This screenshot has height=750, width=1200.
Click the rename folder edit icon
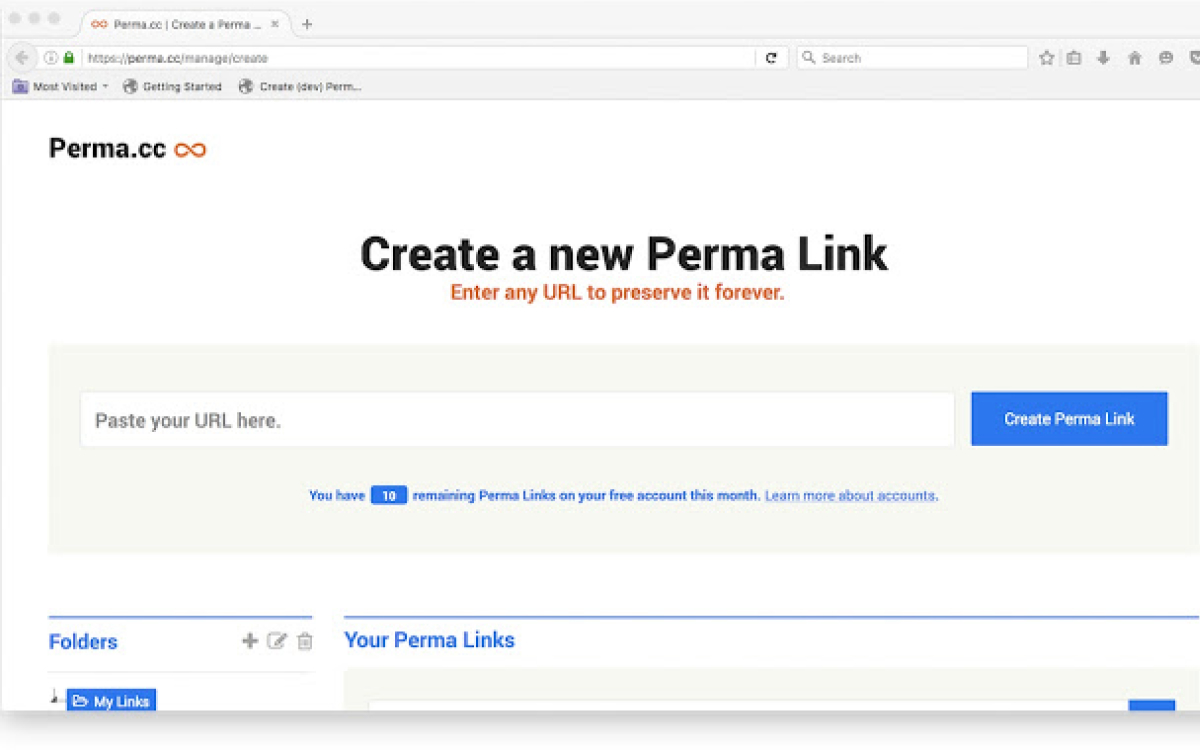coord(277,641)
